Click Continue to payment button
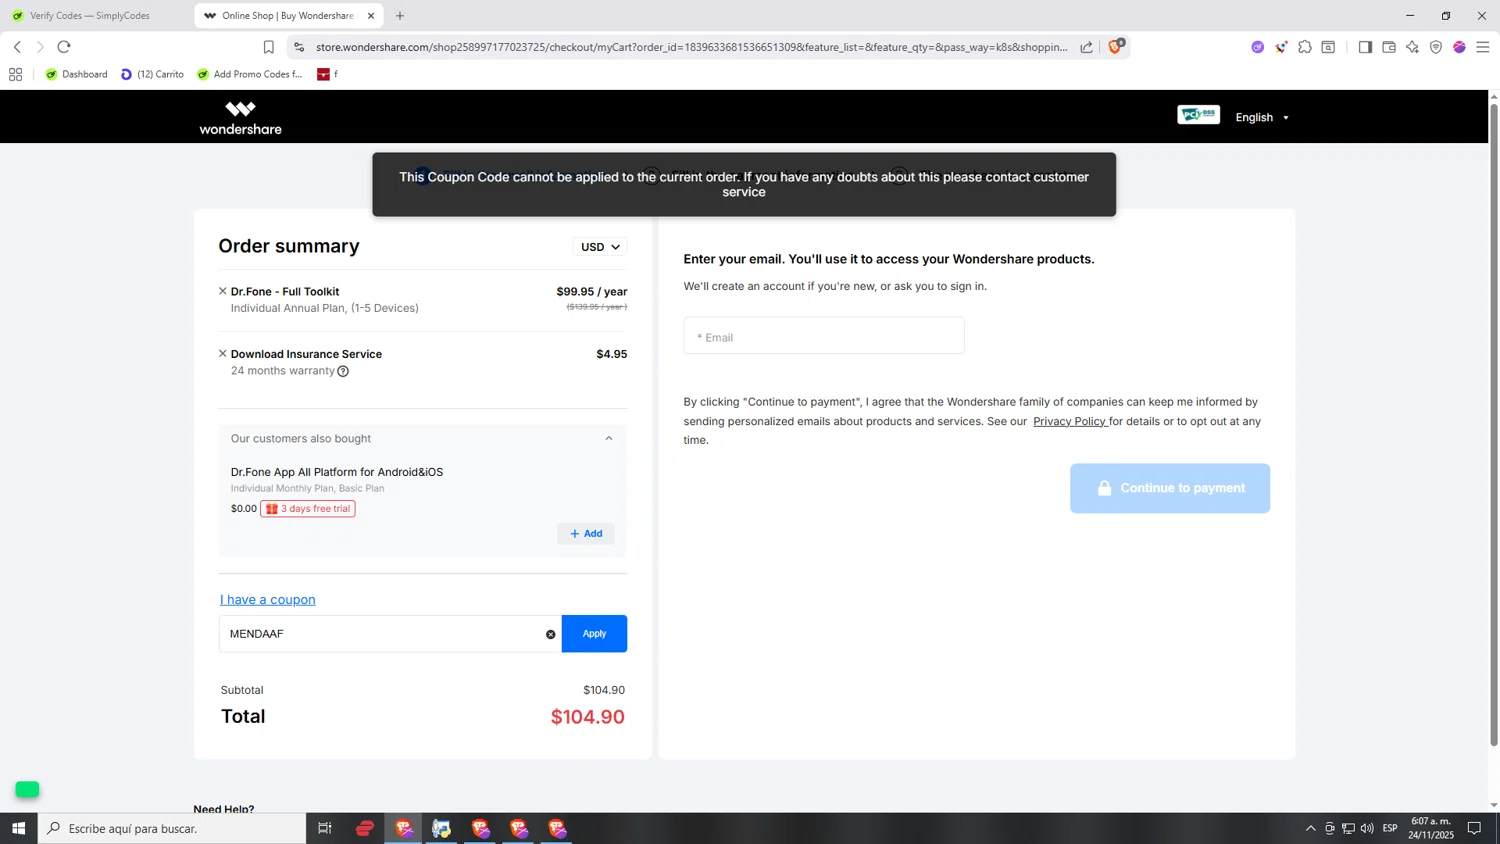Image resolution: width=1500 pixels, height=844 pixels. pos(1170,488)
